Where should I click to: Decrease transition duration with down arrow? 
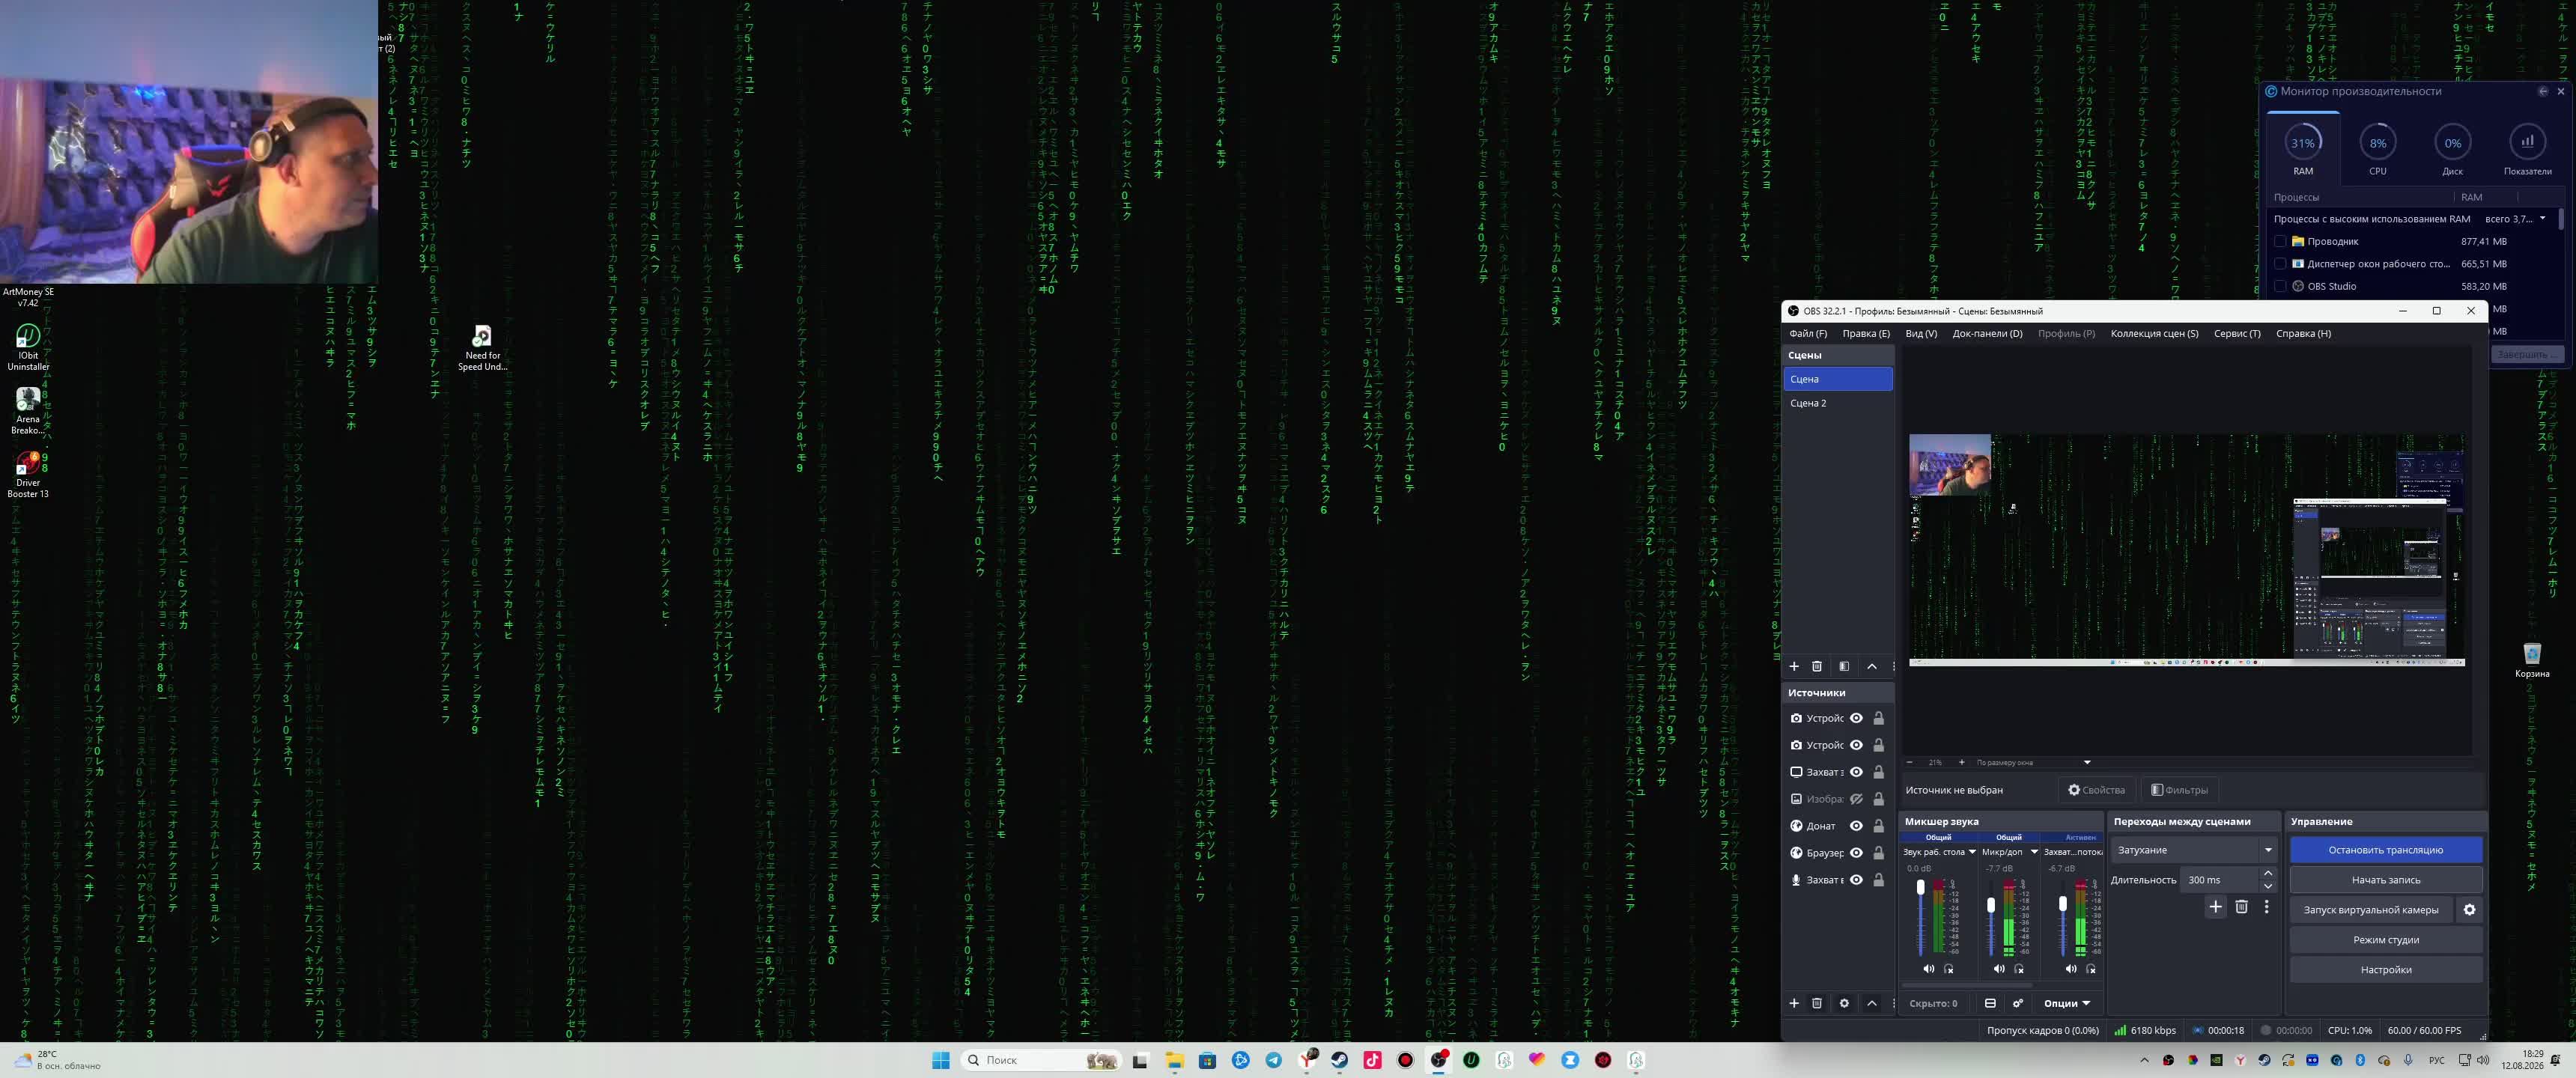2267,886
